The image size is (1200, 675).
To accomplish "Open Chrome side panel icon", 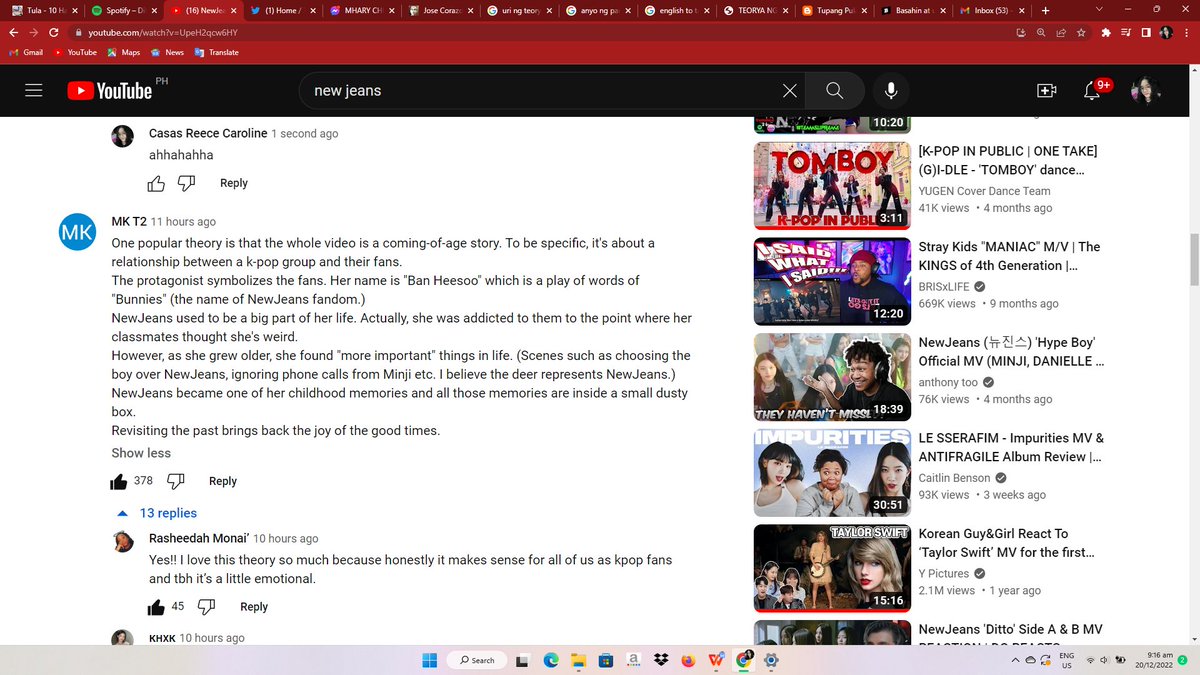I will (1146, 32).
